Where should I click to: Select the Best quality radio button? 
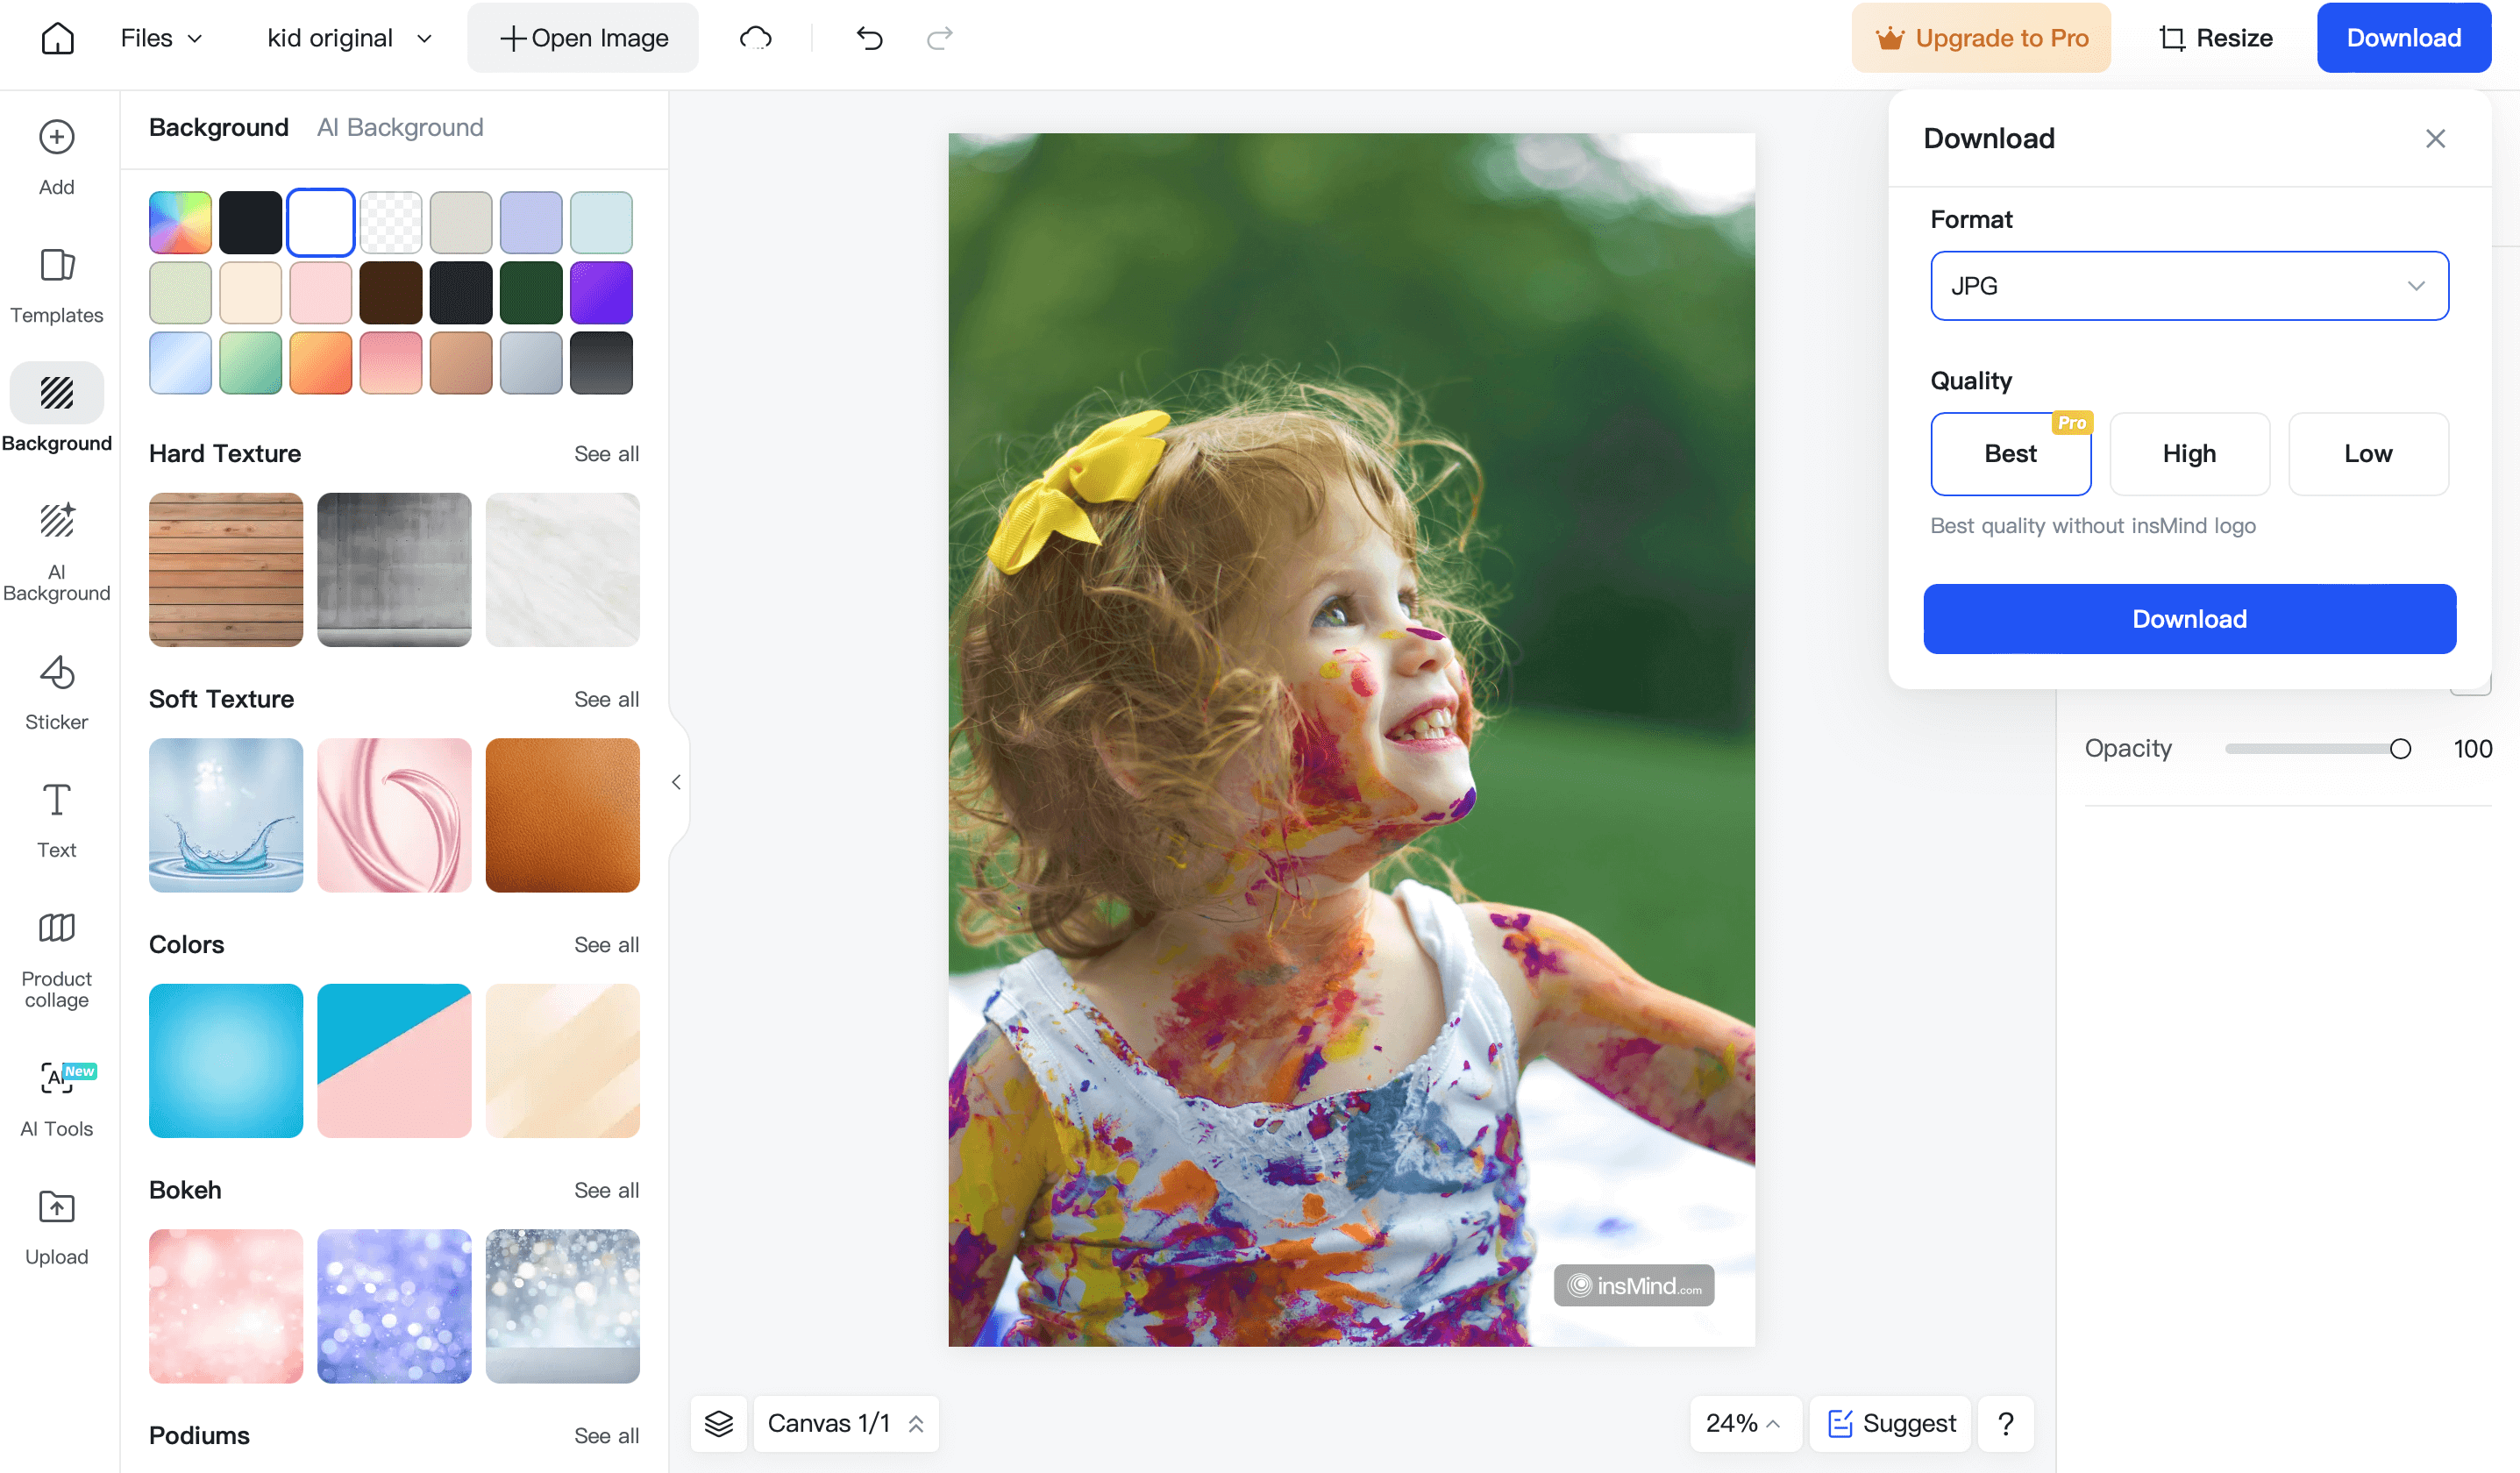tap(2010, 452)
